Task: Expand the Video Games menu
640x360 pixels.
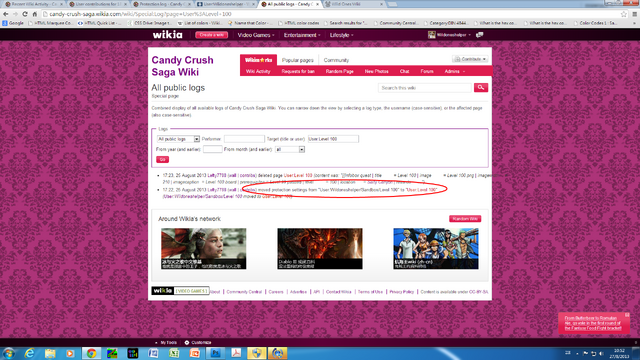Action: tap(256, 35)
